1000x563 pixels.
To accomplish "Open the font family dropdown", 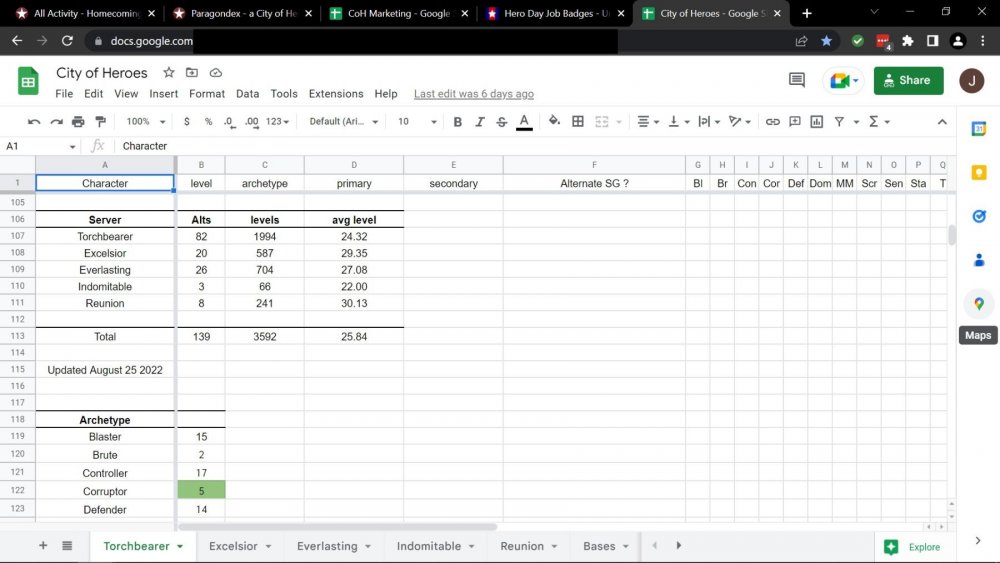I will coord(343,121).
